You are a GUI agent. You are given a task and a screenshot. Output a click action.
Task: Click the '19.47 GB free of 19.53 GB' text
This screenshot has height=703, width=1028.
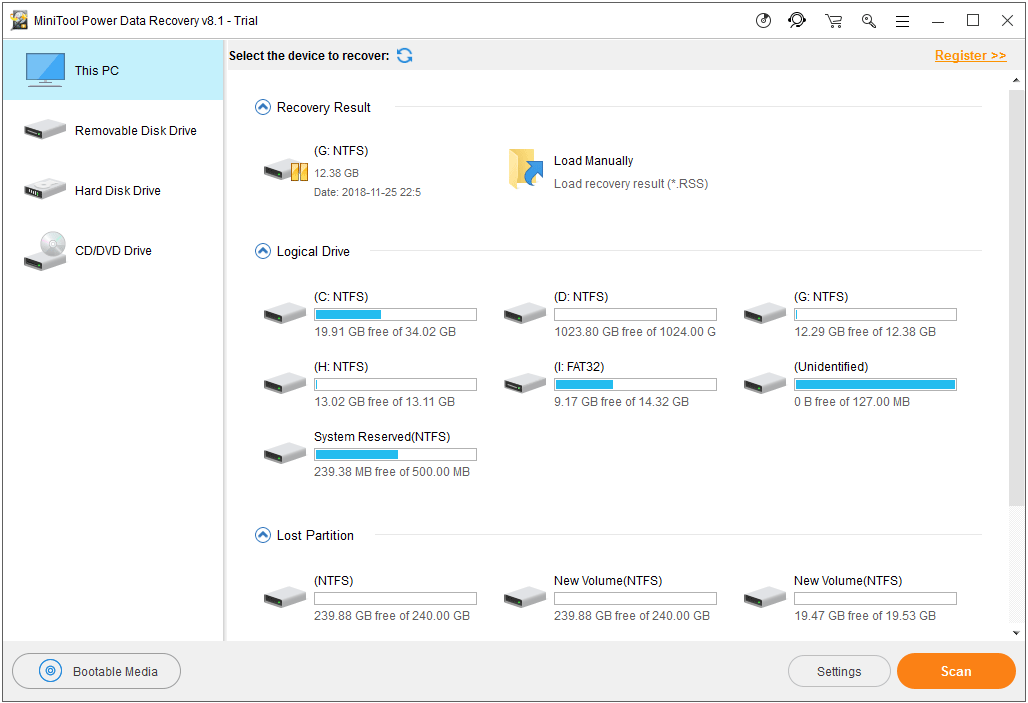(865, 616)
